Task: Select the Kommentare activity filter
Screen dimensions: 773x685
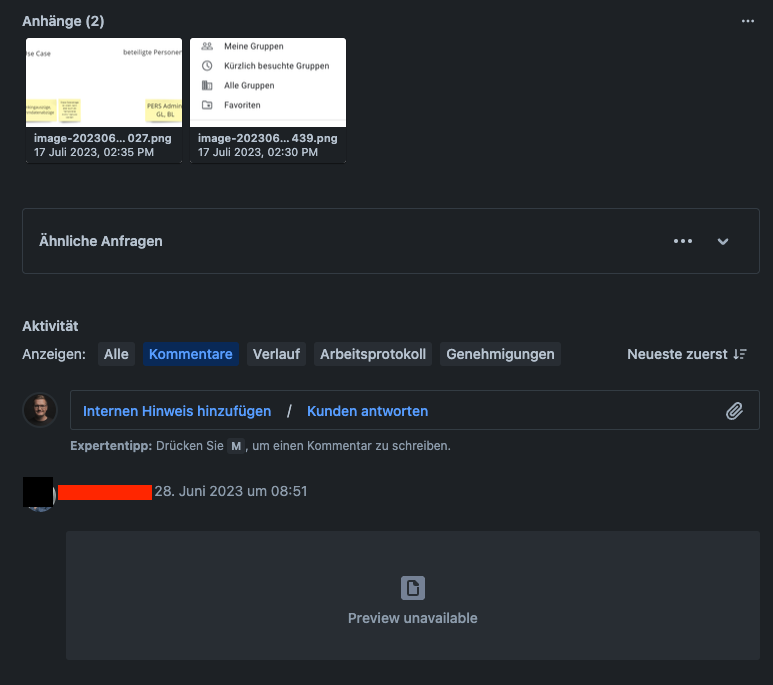Action: 191,354
